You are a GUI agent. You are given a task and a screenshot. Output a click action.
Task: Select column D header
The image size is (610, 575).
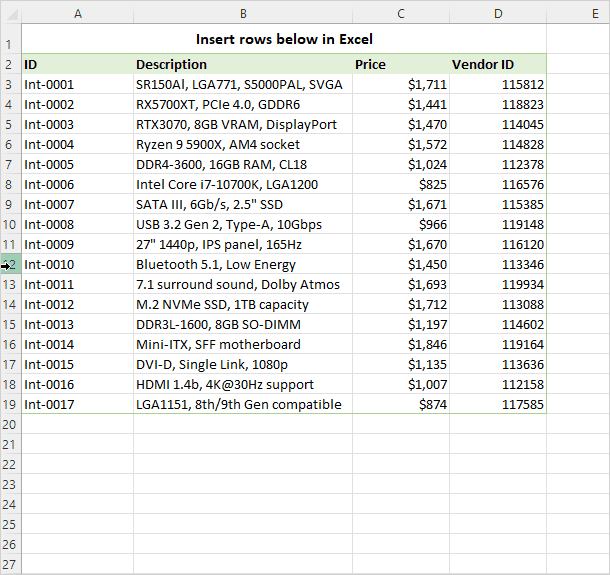tap(498, 14)
